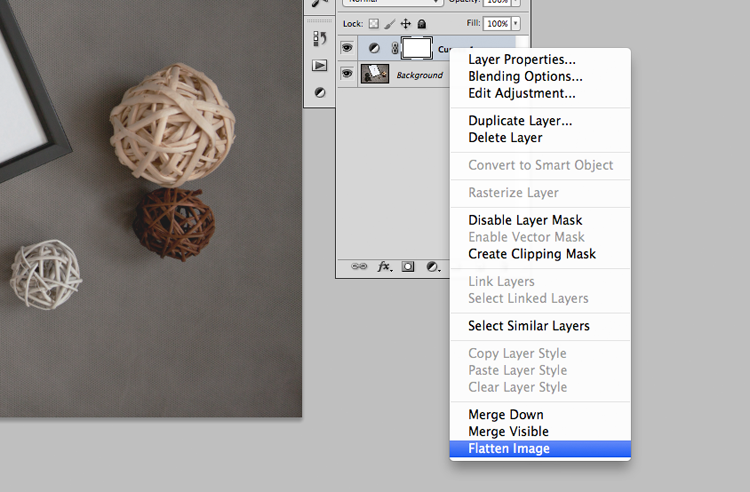
Task: Click mask link chain on Curves layer
Action: (395, 48)
